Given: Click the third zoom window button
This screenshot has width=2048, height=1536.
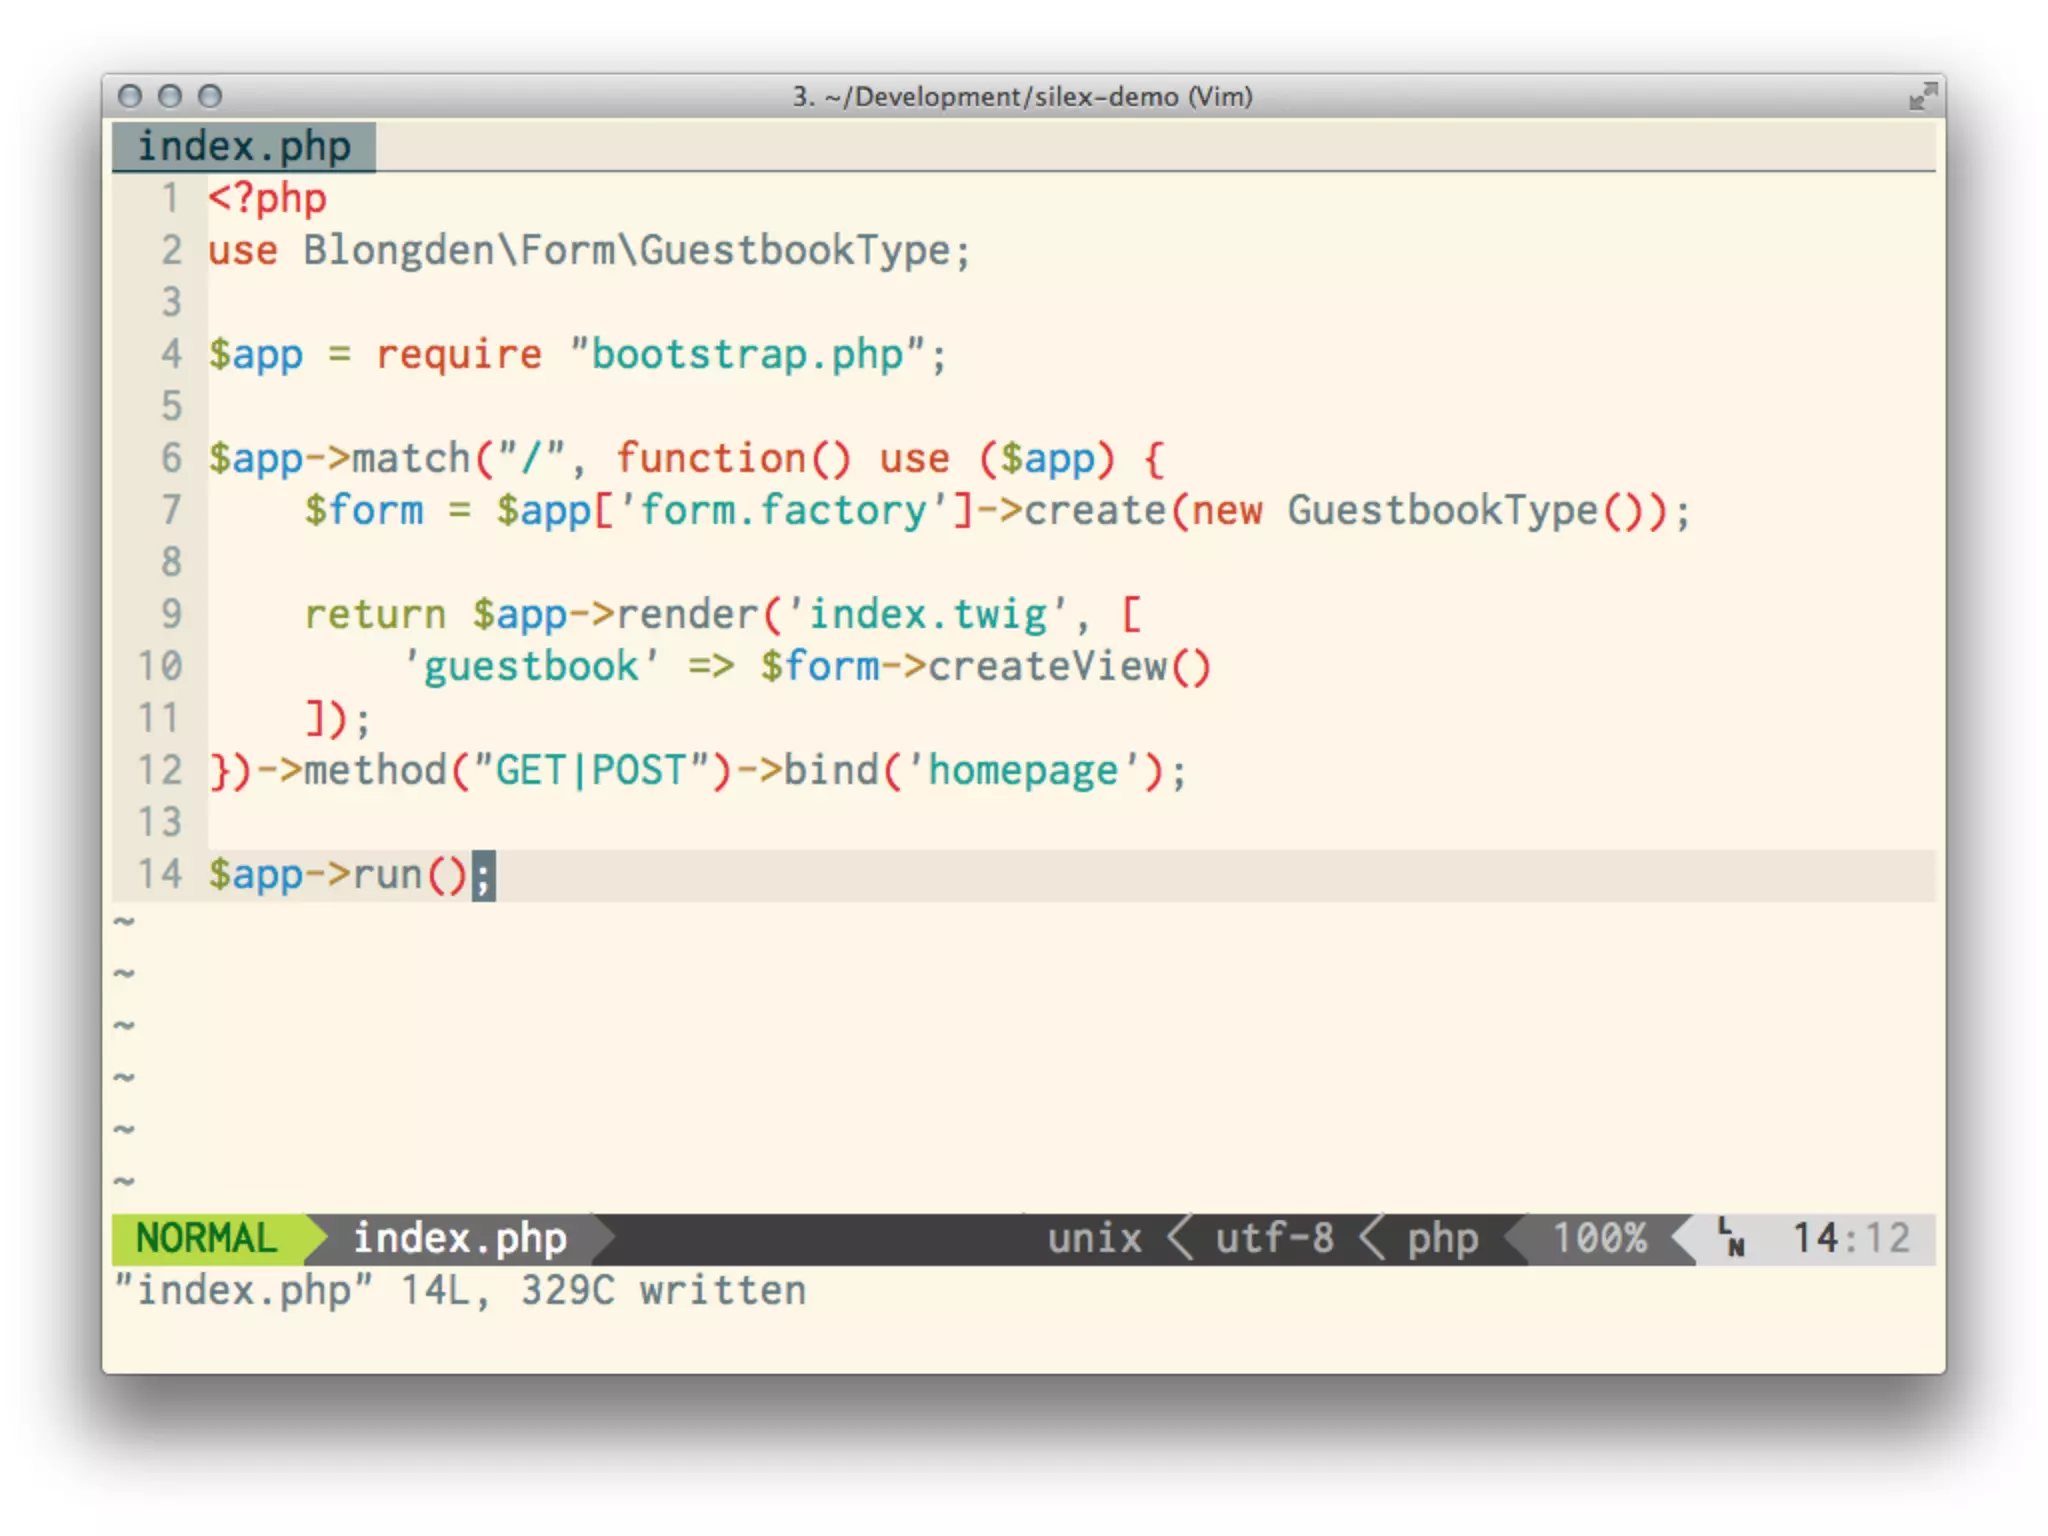Looking at the screenshot, I should click(210, 96).
